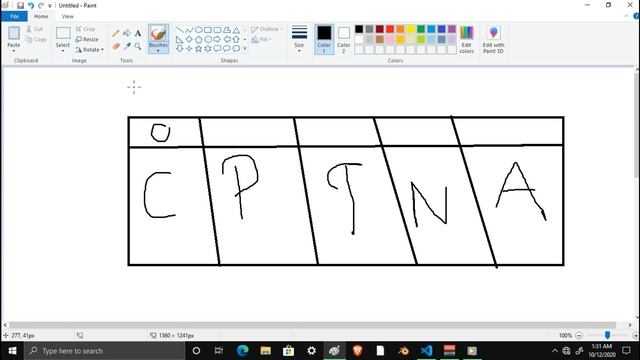Activate Color 1 foreground selector
The height and width of the screenshot is (360, 640).
324,39
